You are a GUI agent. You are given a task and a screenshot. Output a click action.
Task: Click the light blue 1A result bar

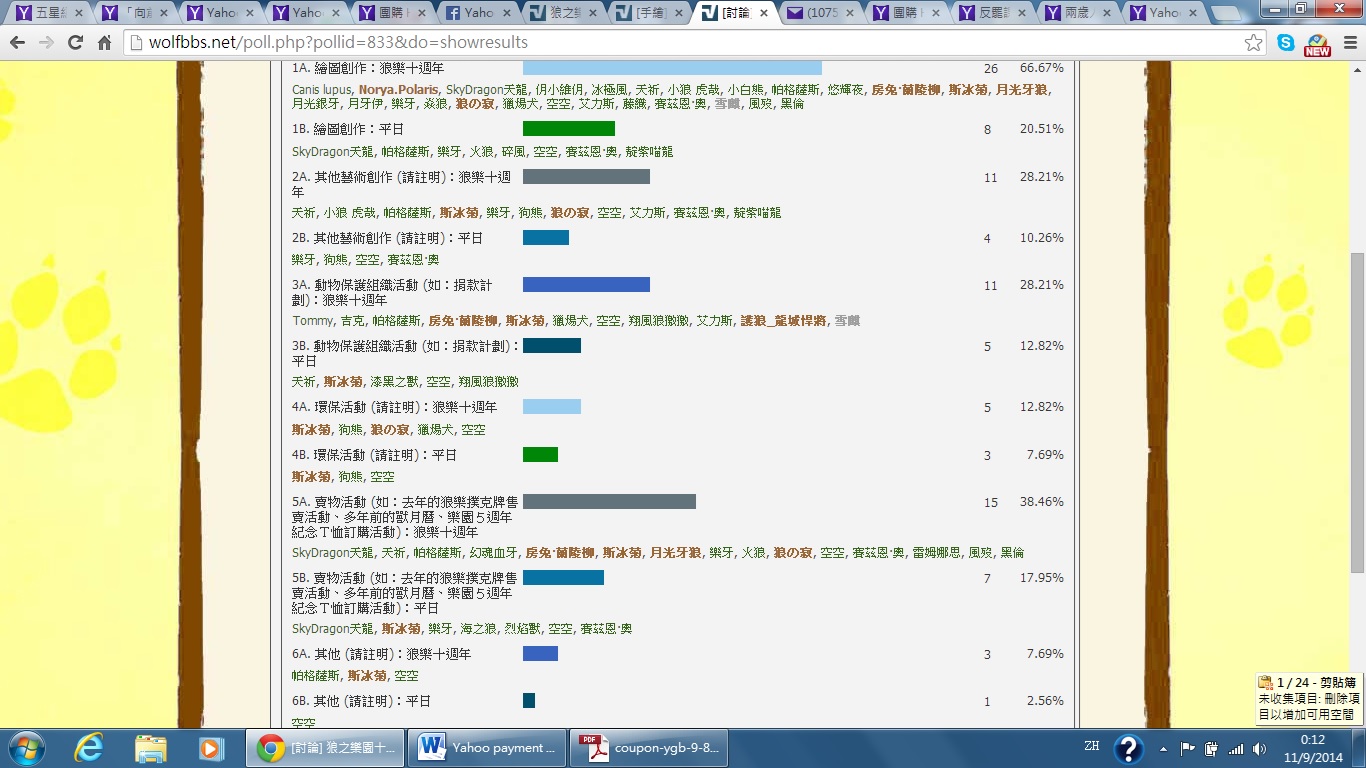(x=671, y=68)
